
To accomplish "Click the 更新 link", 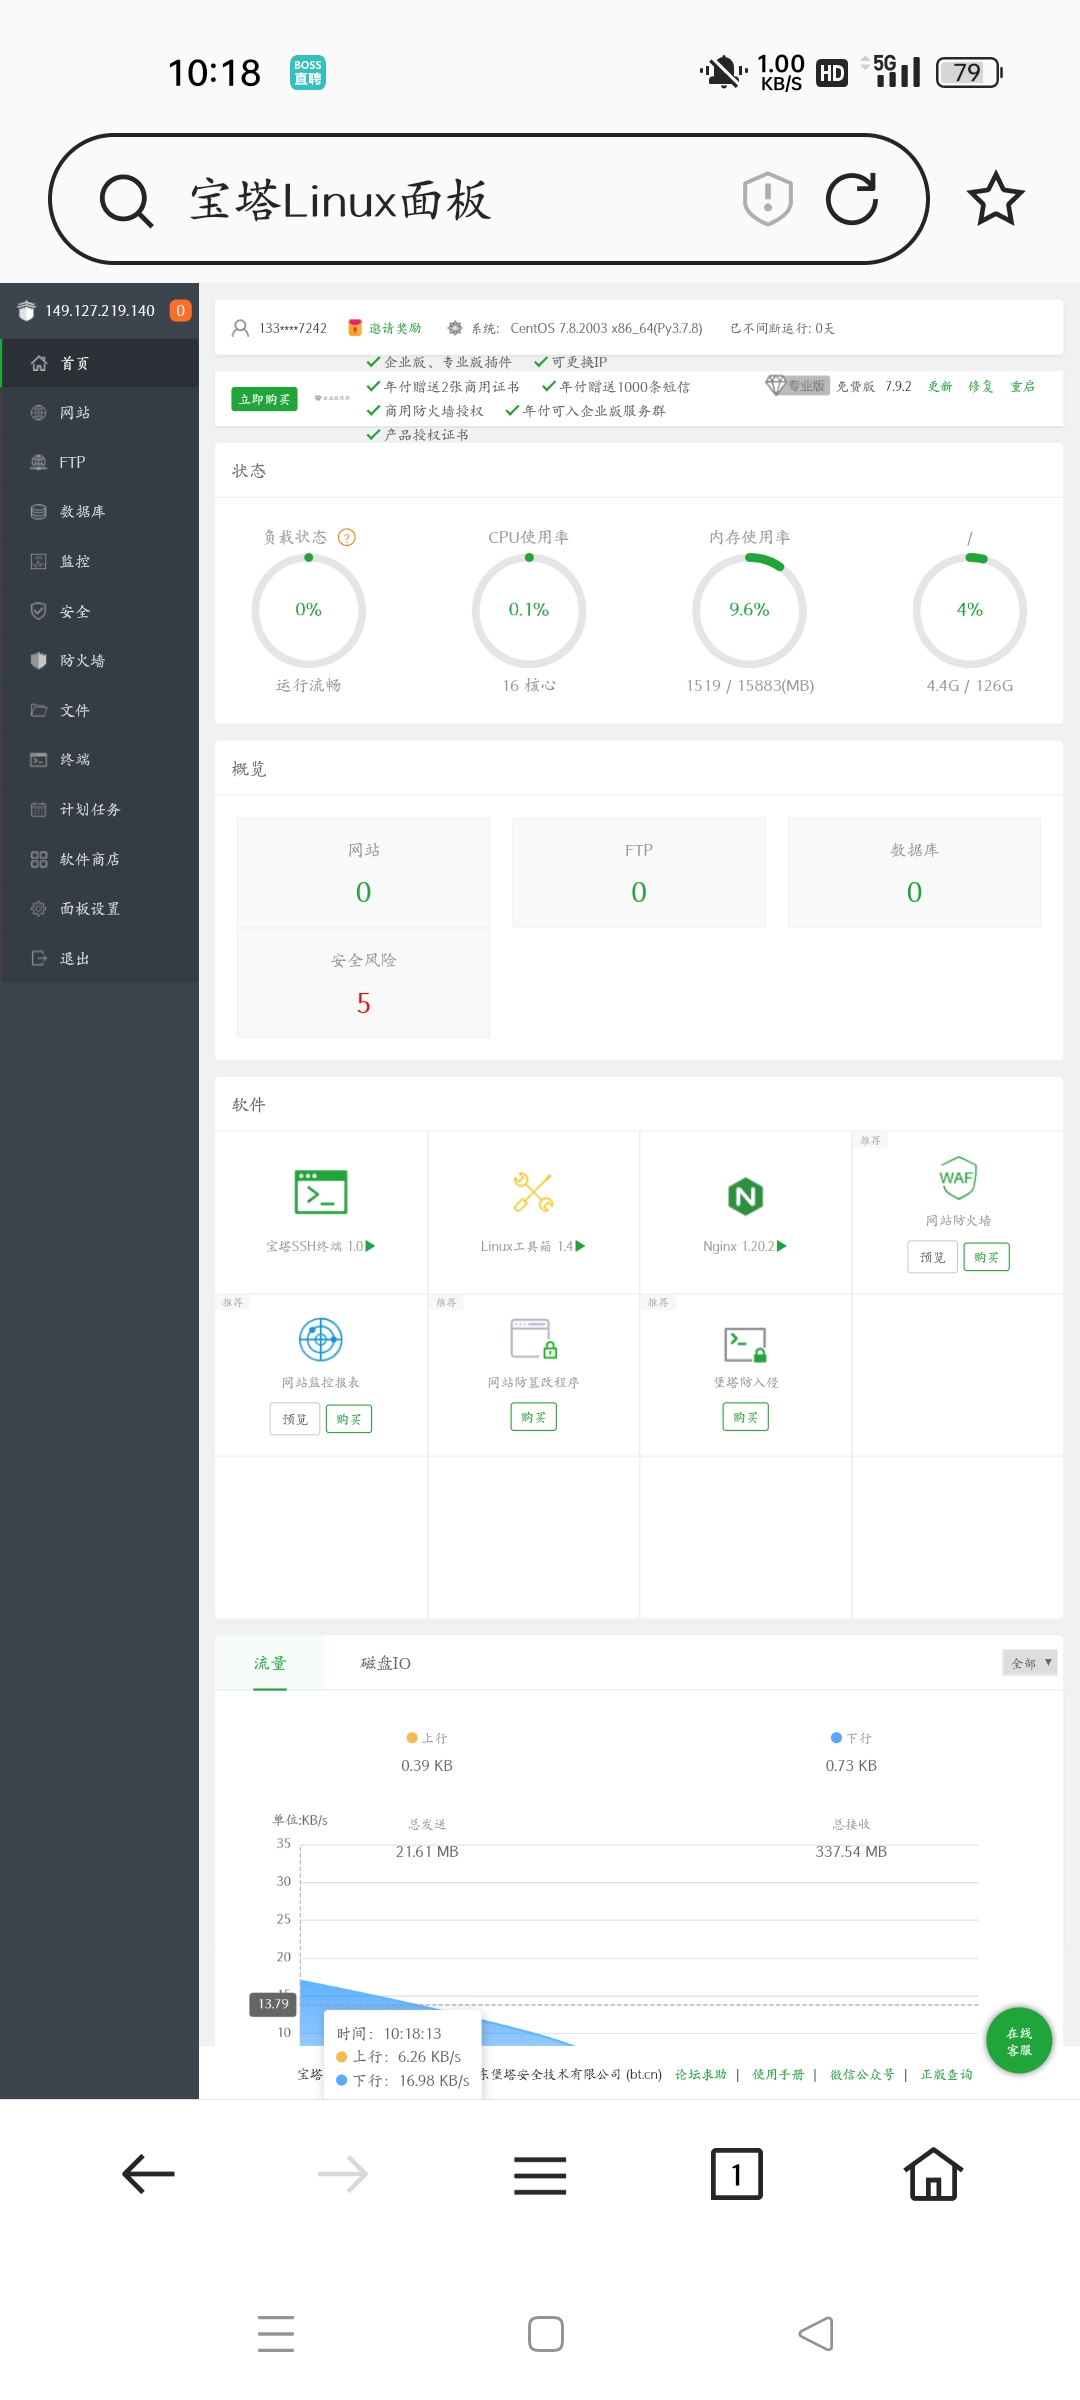I will (x=940, y=386).
